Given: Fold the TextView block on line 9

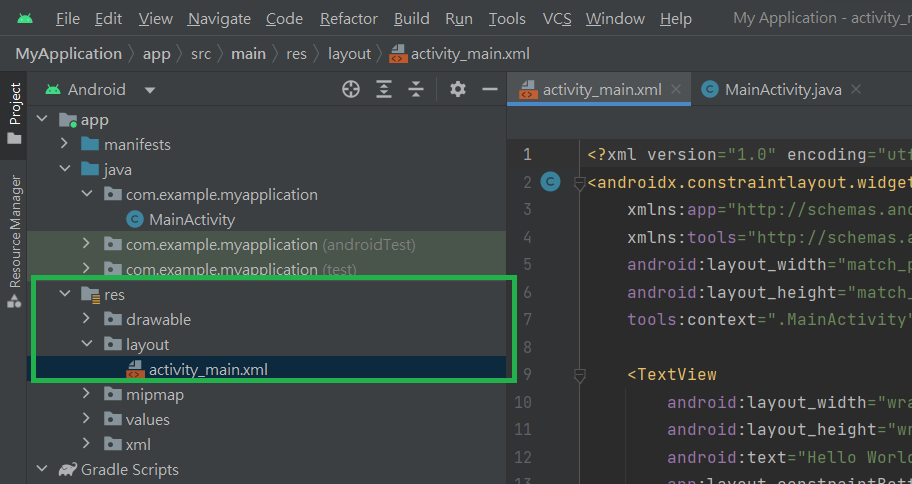Looking at the screenshot, I should pyautogui.click(x=579, y=377).
